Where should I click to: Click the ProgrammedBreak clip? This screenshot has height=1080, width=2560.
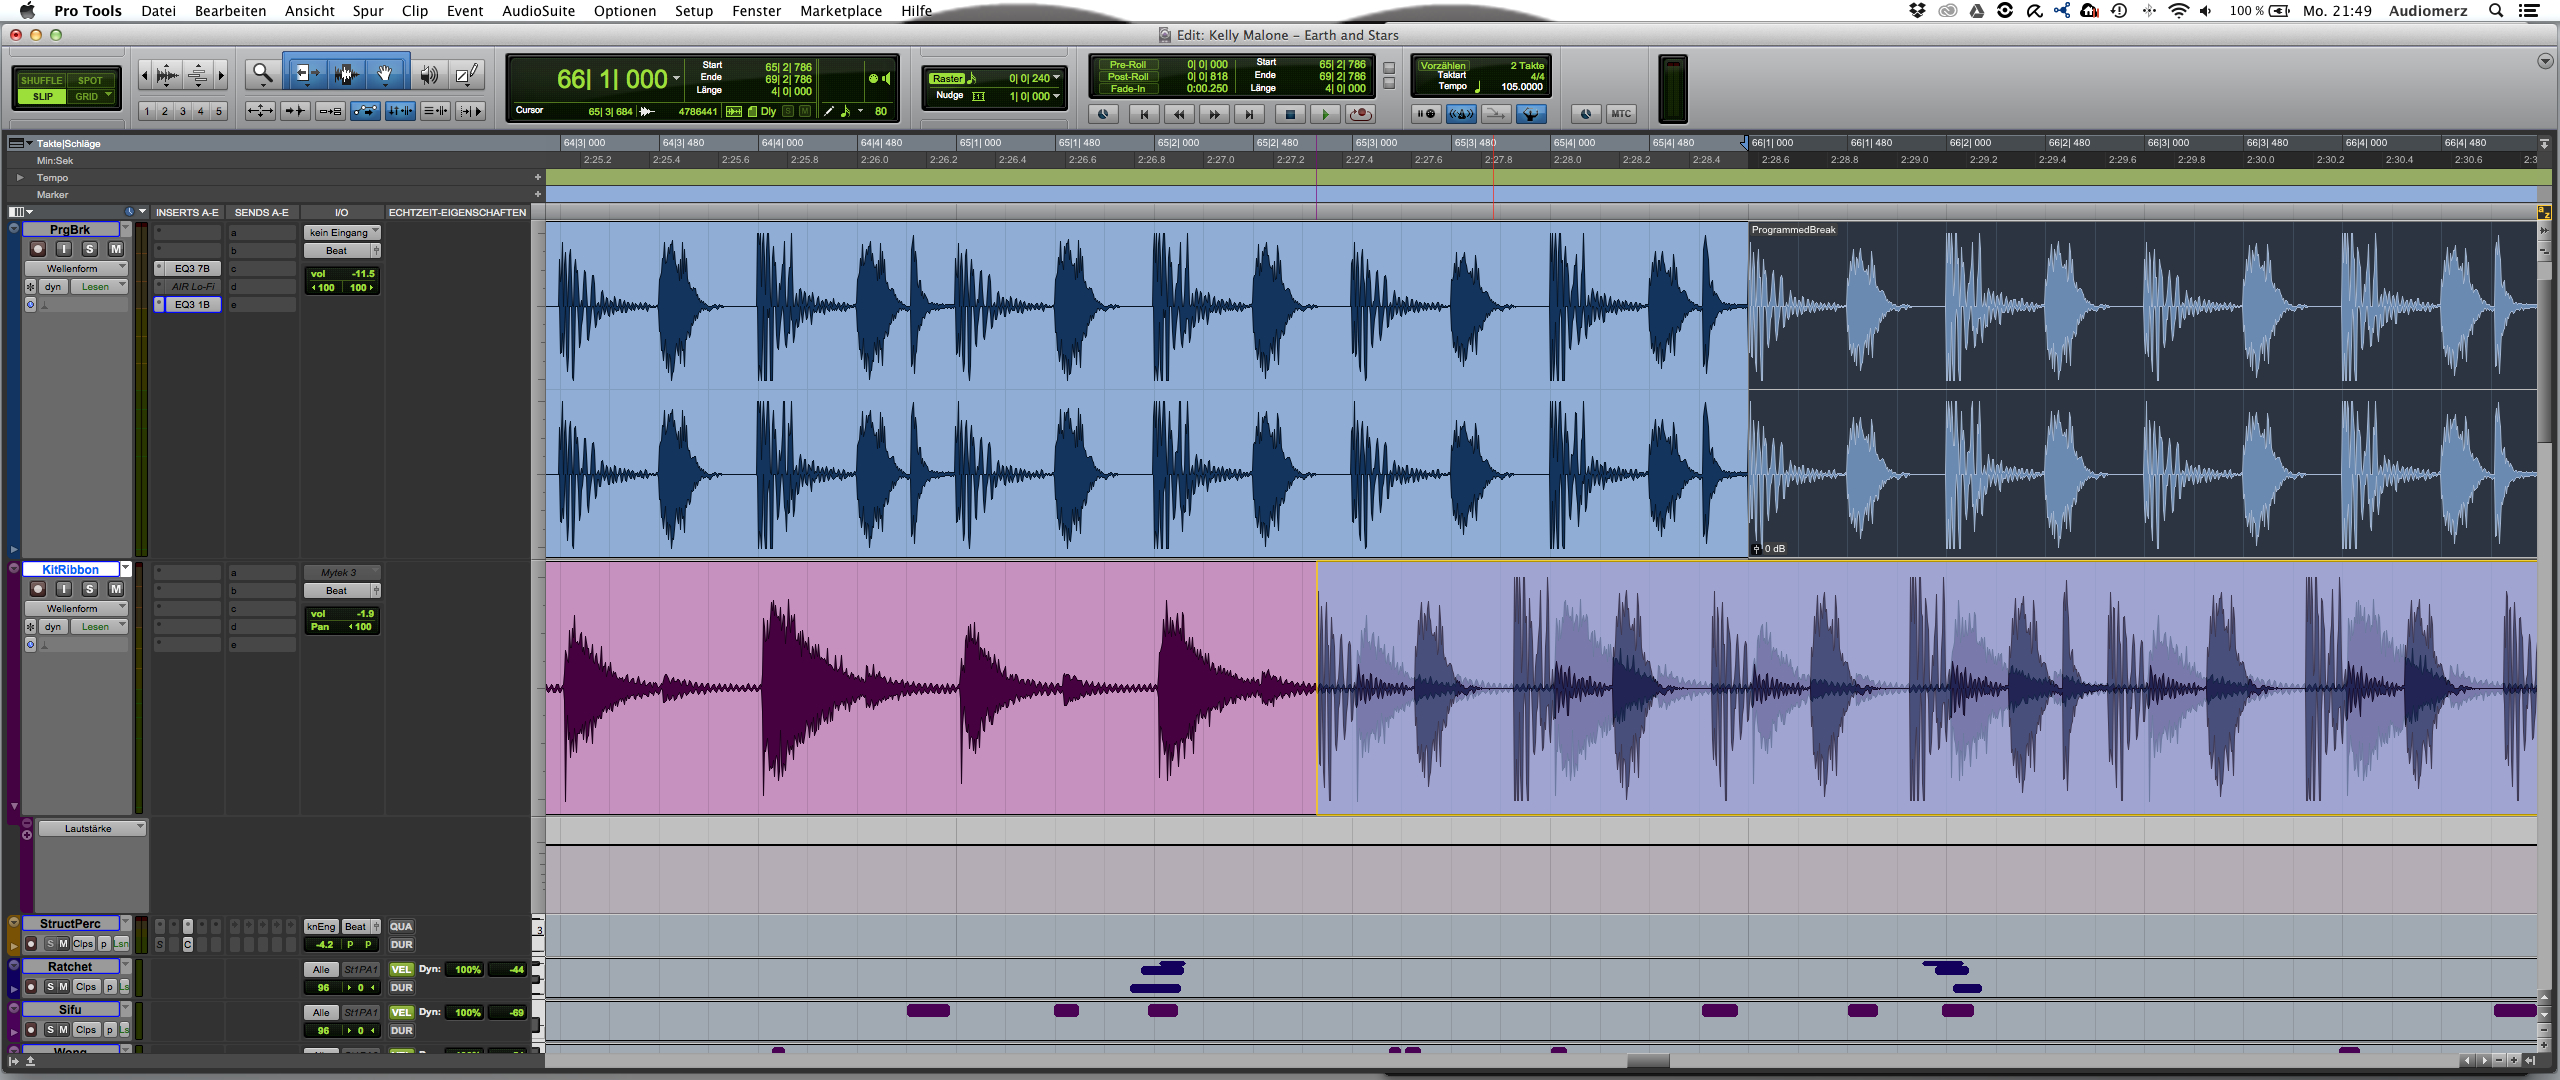coord(2143,389)
